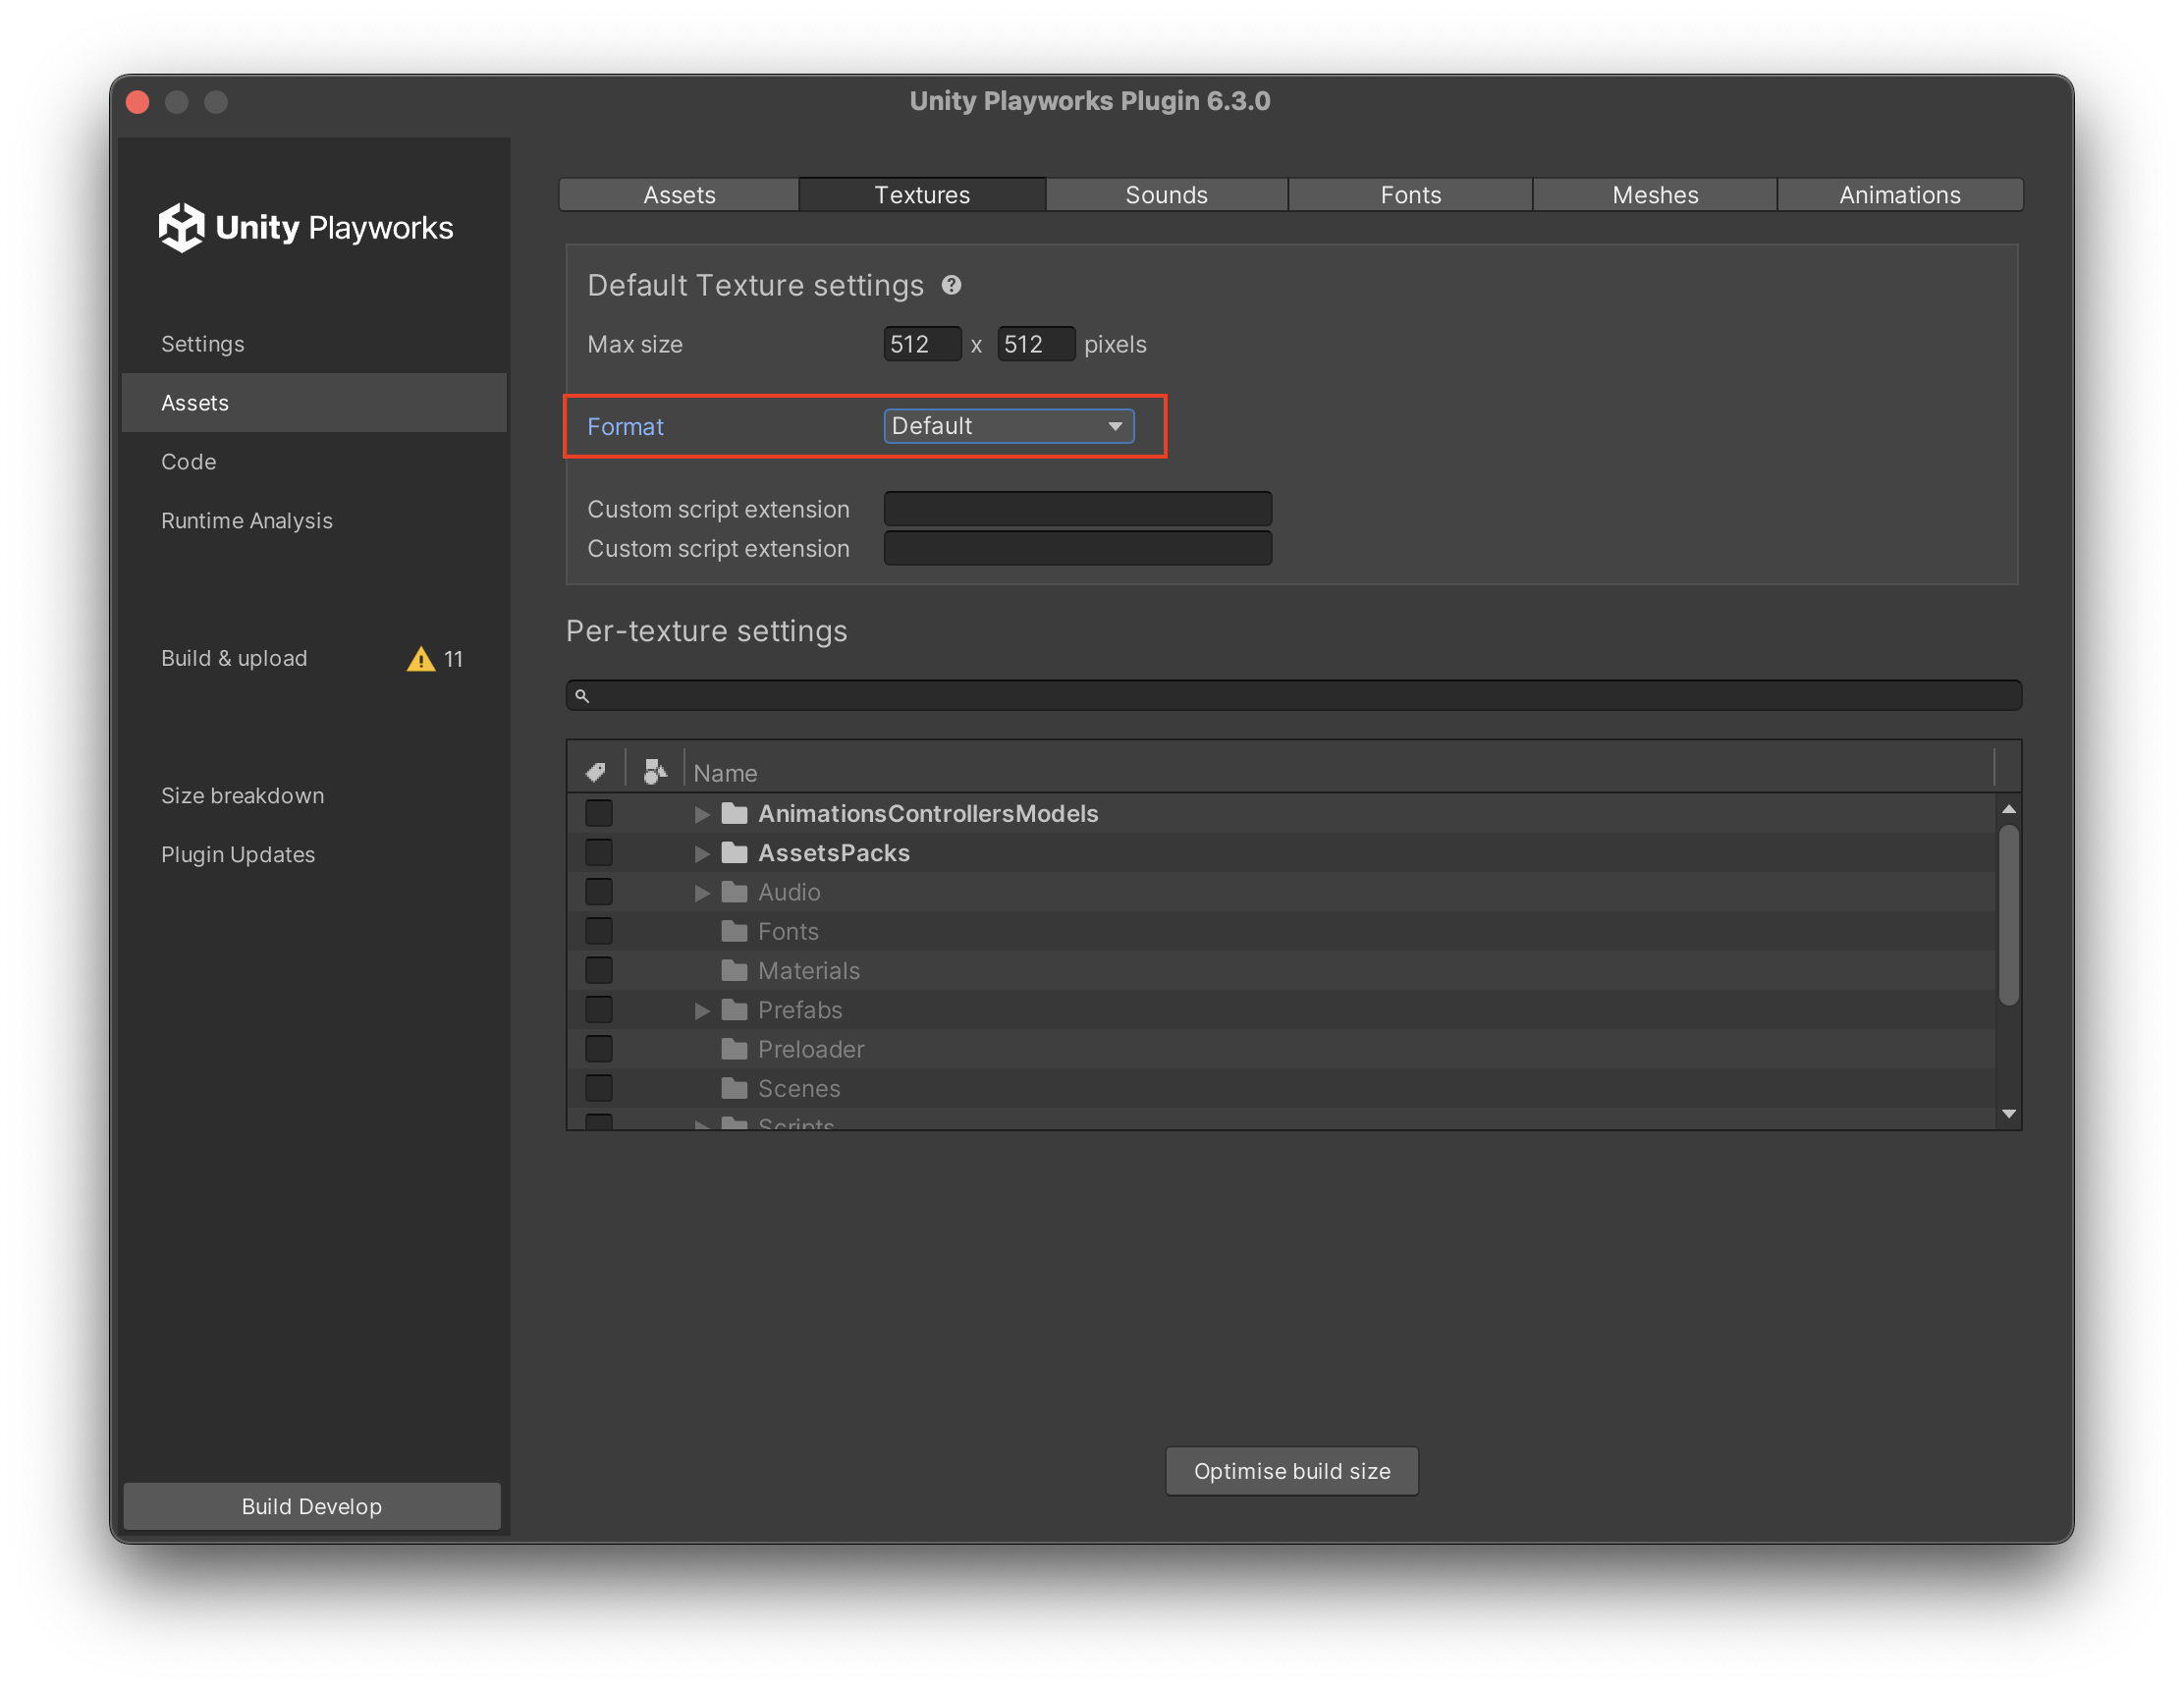This screenshot has width=2184, height=1689.
Task: Close the Playworks Plugin window
Action: 138,102
